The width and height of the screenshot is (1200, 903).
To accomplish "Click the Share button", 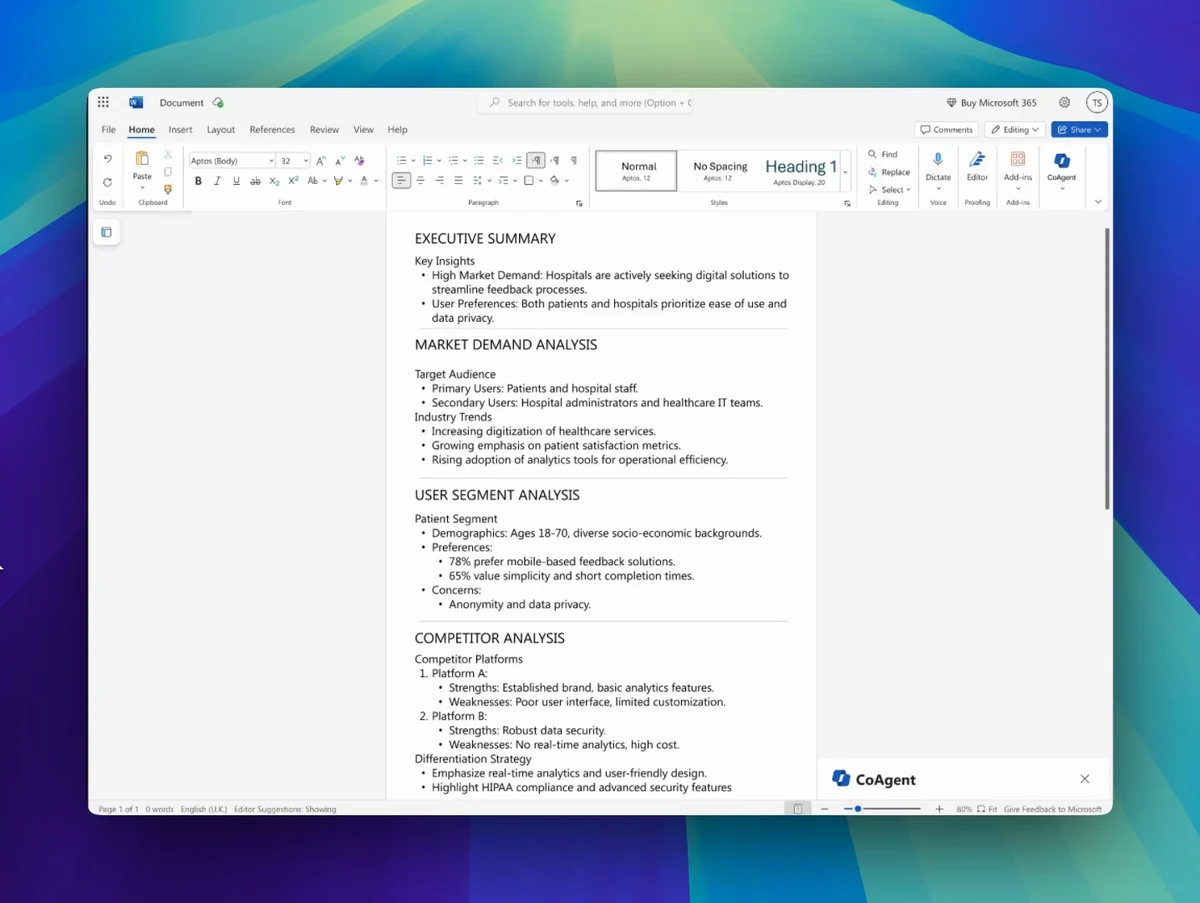I will coord(1079,129).
